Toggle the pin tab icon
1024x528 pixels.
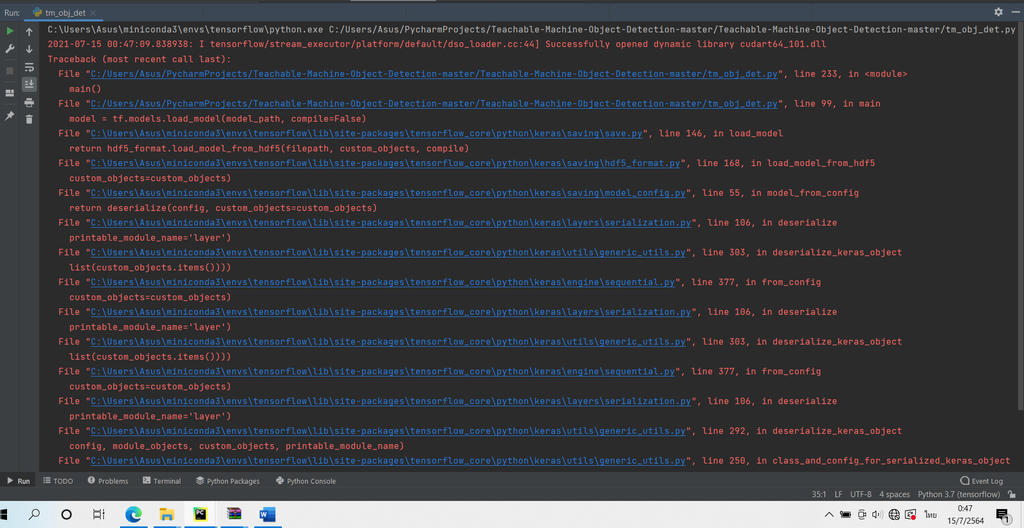[x=10, y=115]
